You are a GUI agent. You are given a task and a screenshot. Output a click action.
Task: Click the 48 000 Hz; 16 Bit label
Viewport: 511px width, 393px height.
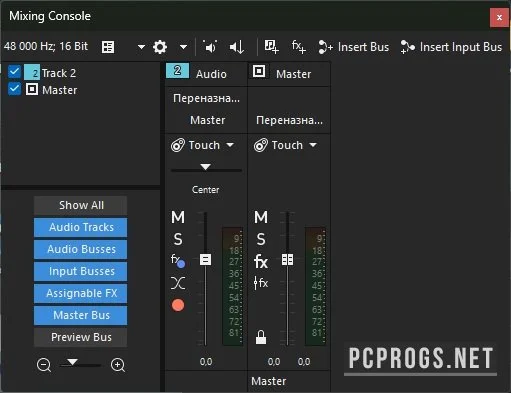(46, 46)
